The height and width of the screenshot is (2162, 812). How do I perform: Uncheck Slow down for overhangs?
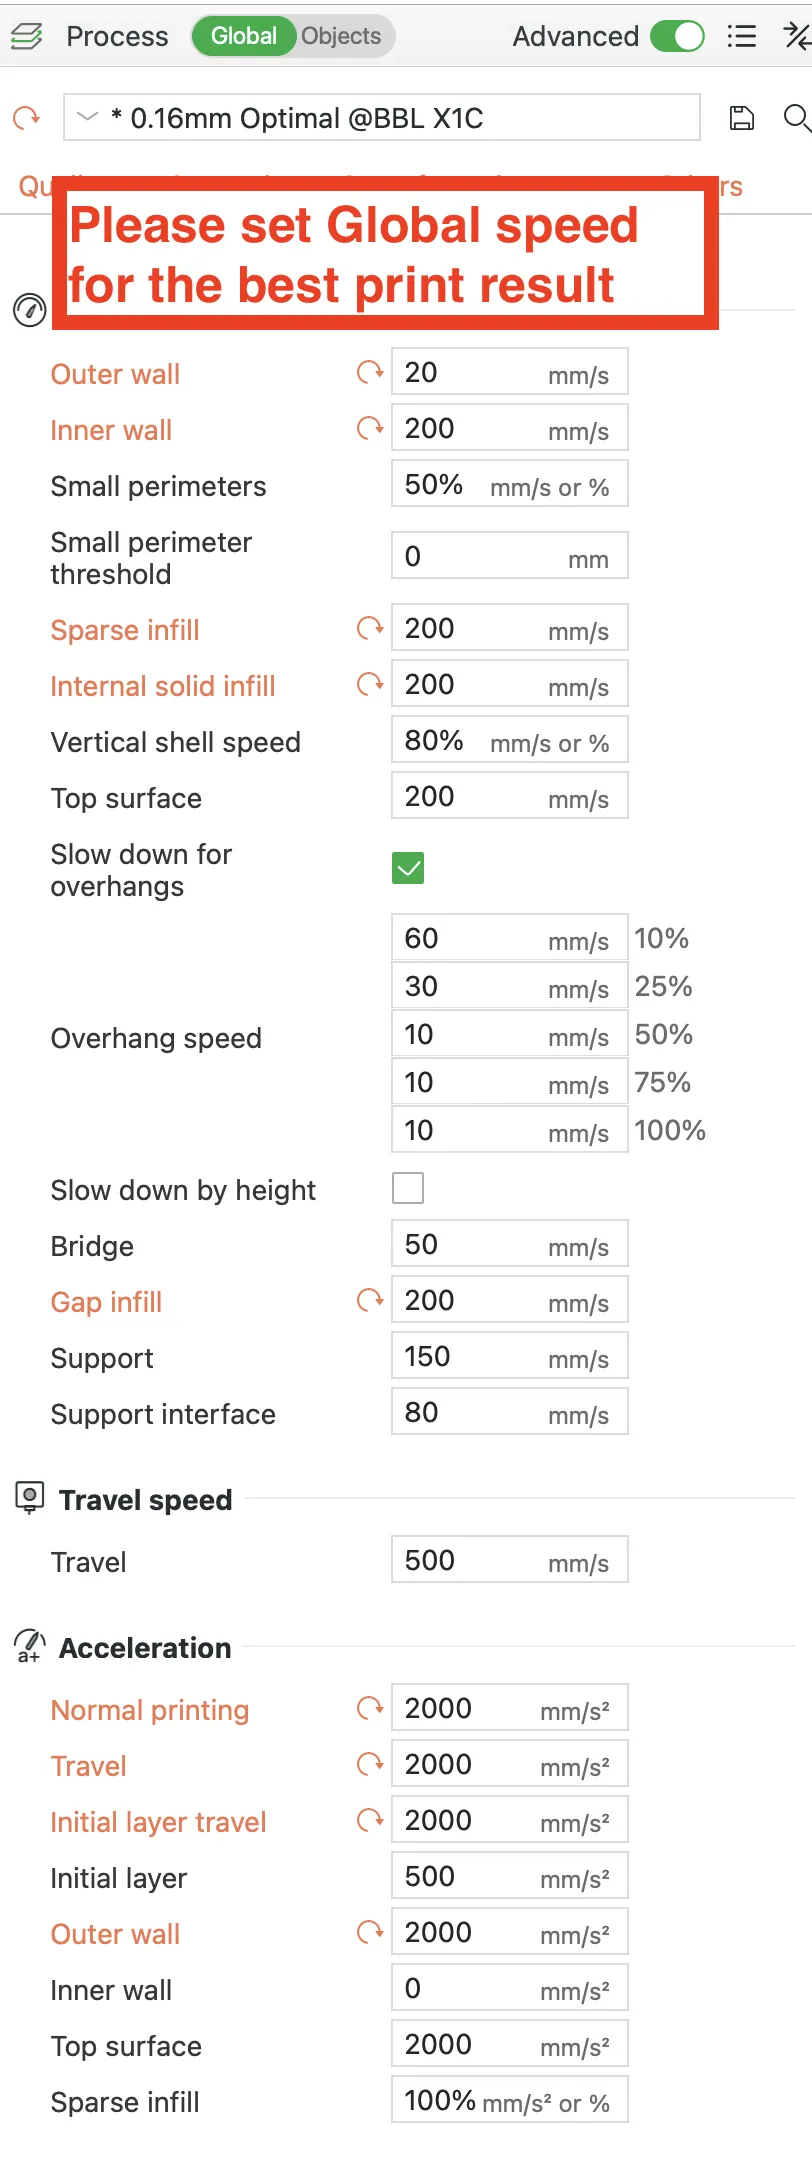click(x=408, y=868)
